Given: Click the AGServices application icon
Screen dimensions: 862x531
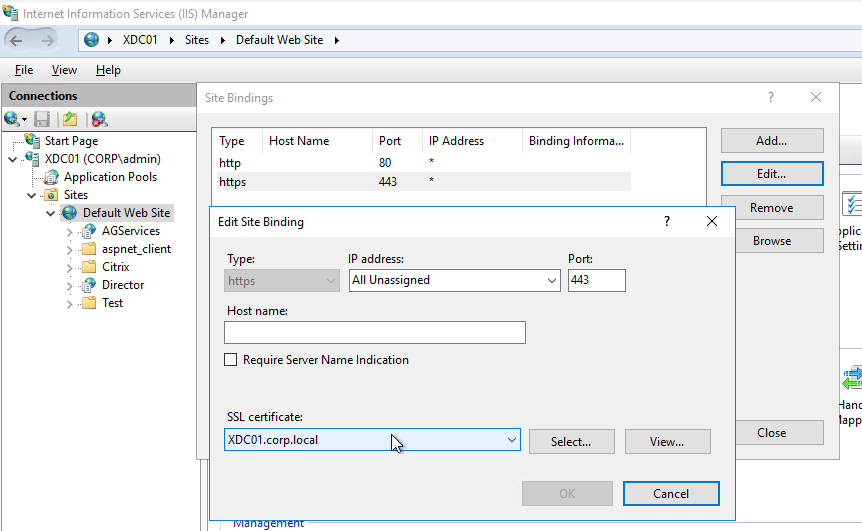Looking at the screenshot, I should point(89,231).
